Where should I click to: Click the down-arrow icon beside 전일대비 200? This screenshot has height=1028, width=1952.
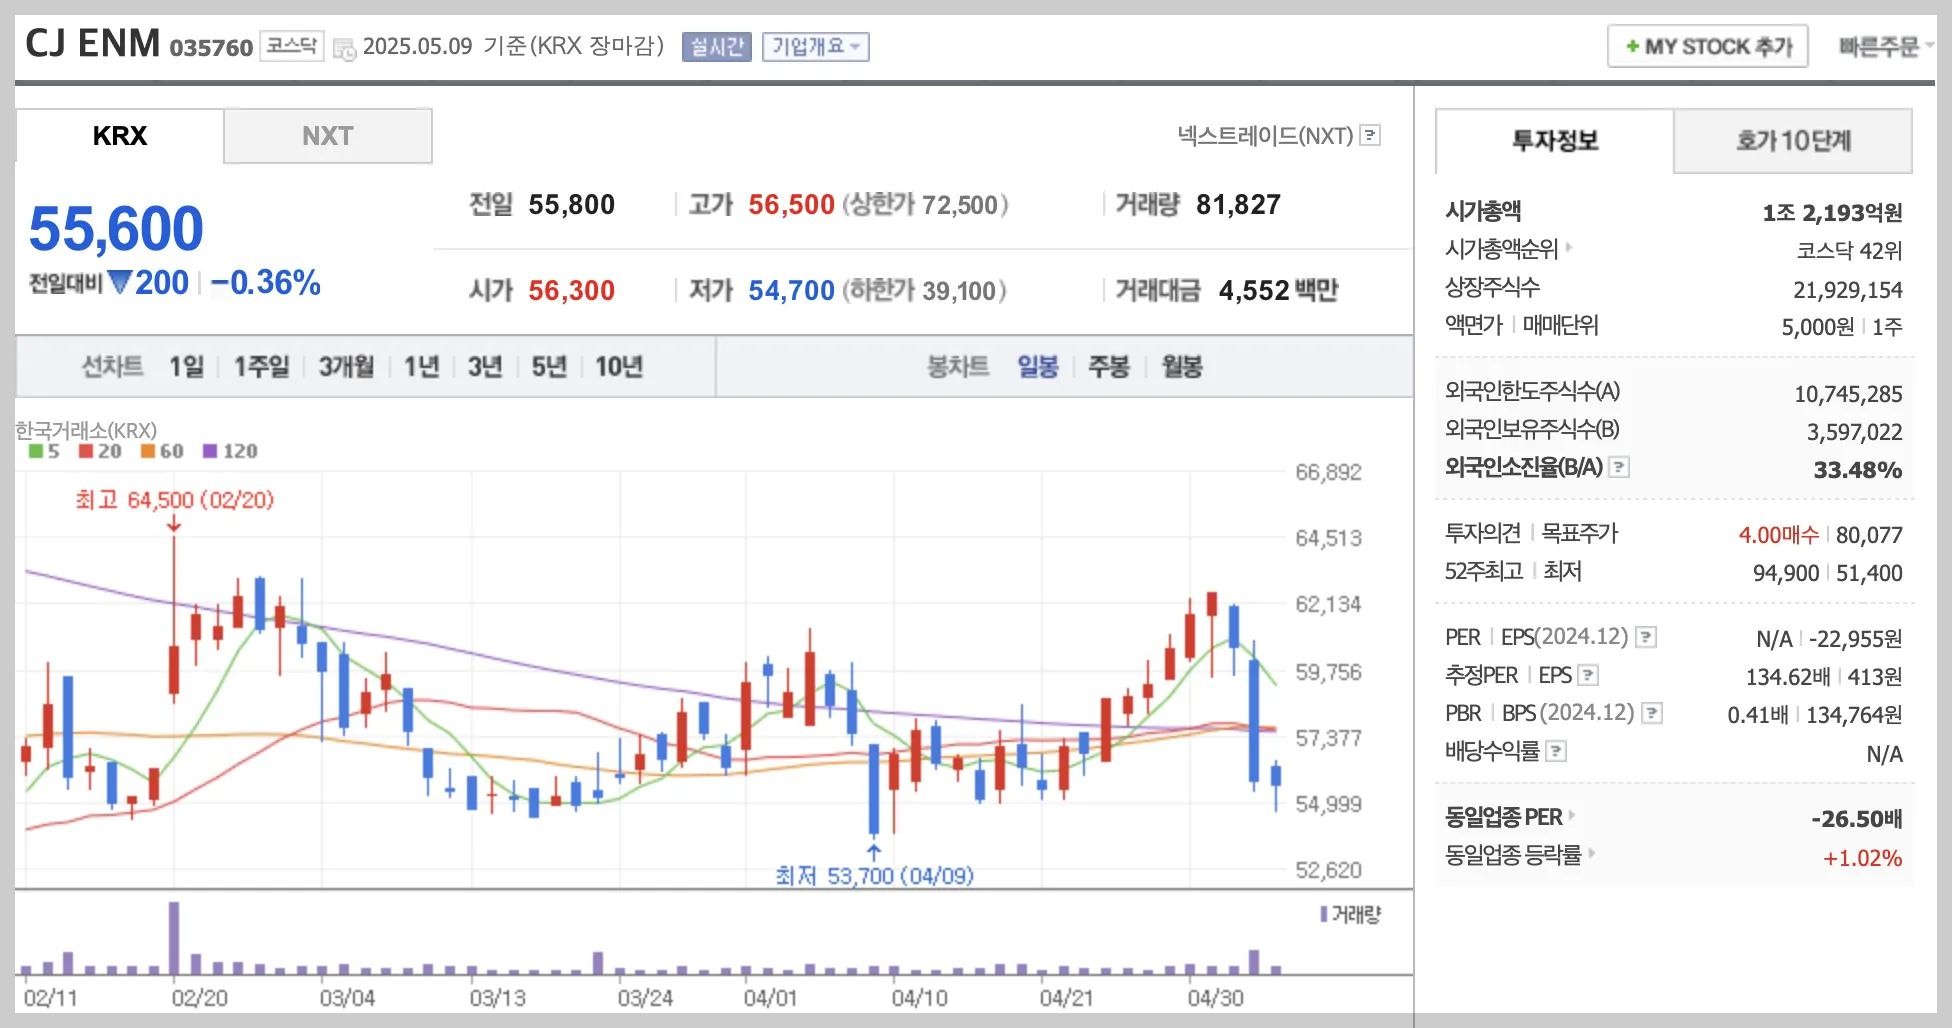click(x=120, y=283)
